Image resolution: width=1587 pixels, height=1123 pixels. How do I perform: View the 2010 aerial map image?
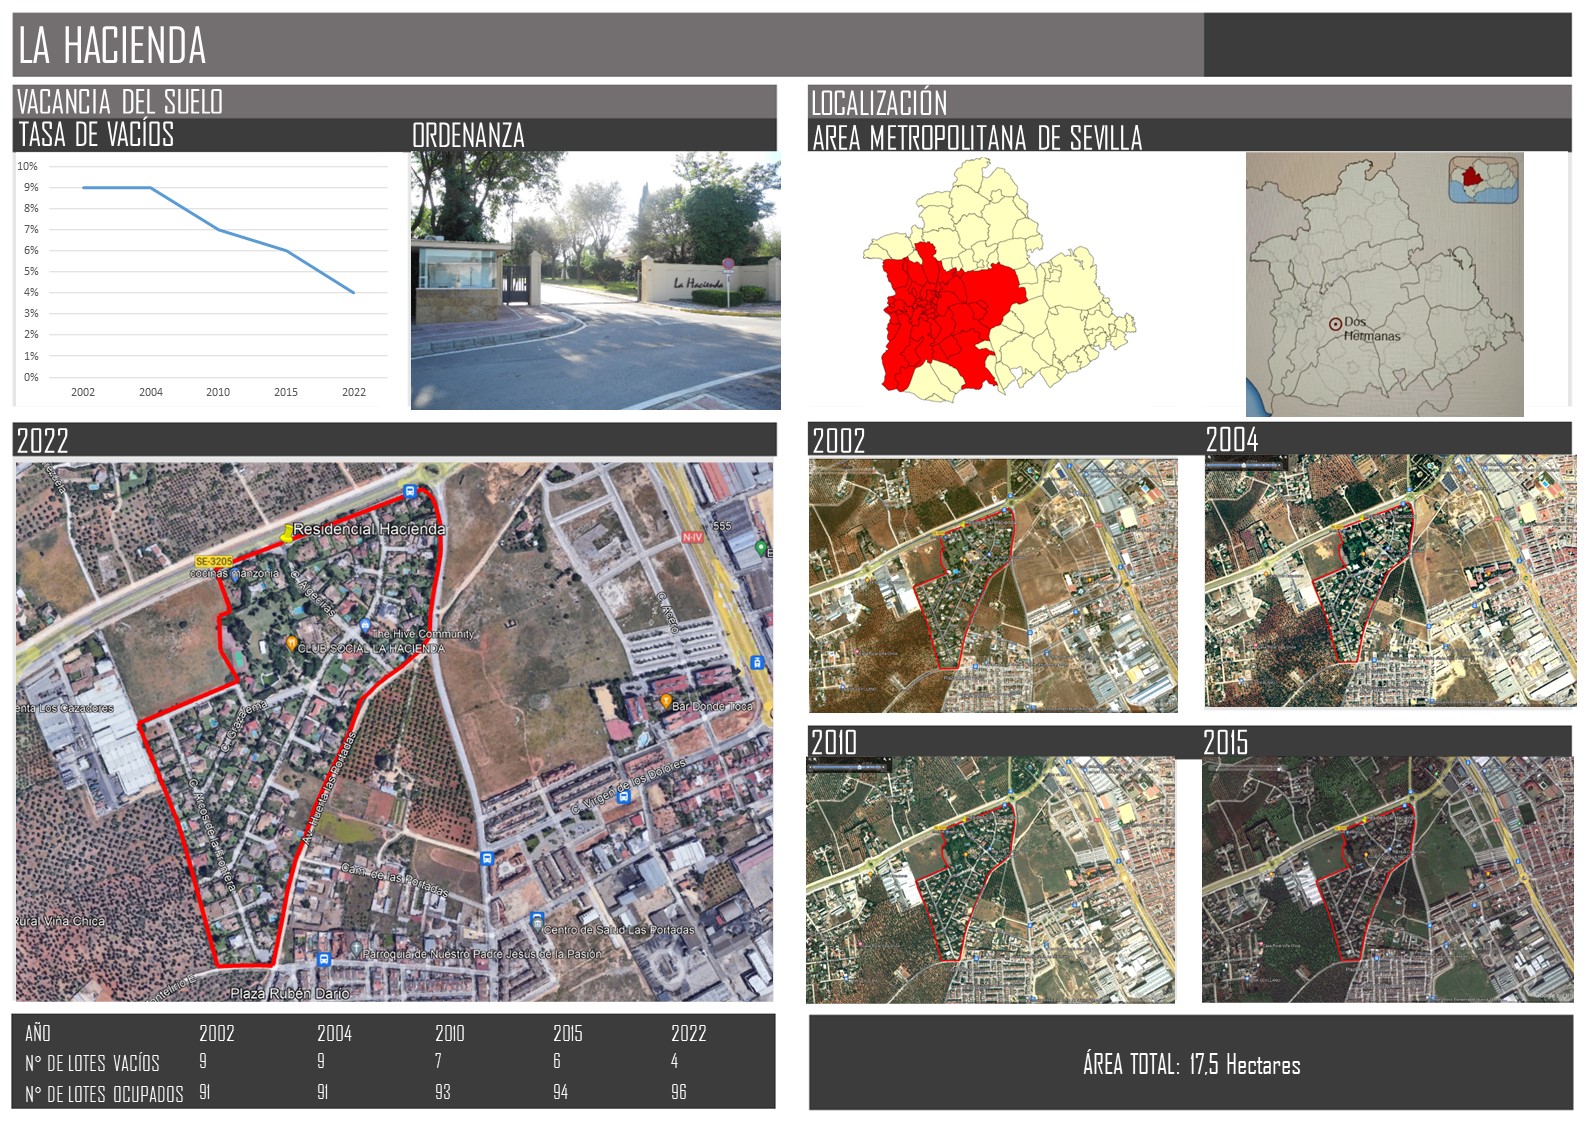[990, 880]
